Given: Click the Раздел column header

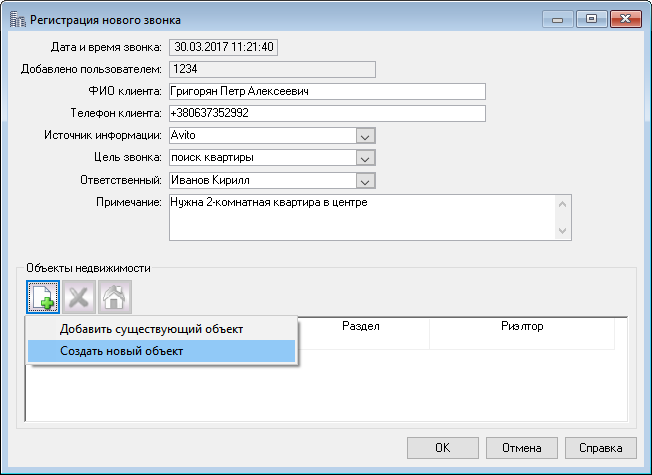Looking at the screenshot, I should (x=361, y=326).
